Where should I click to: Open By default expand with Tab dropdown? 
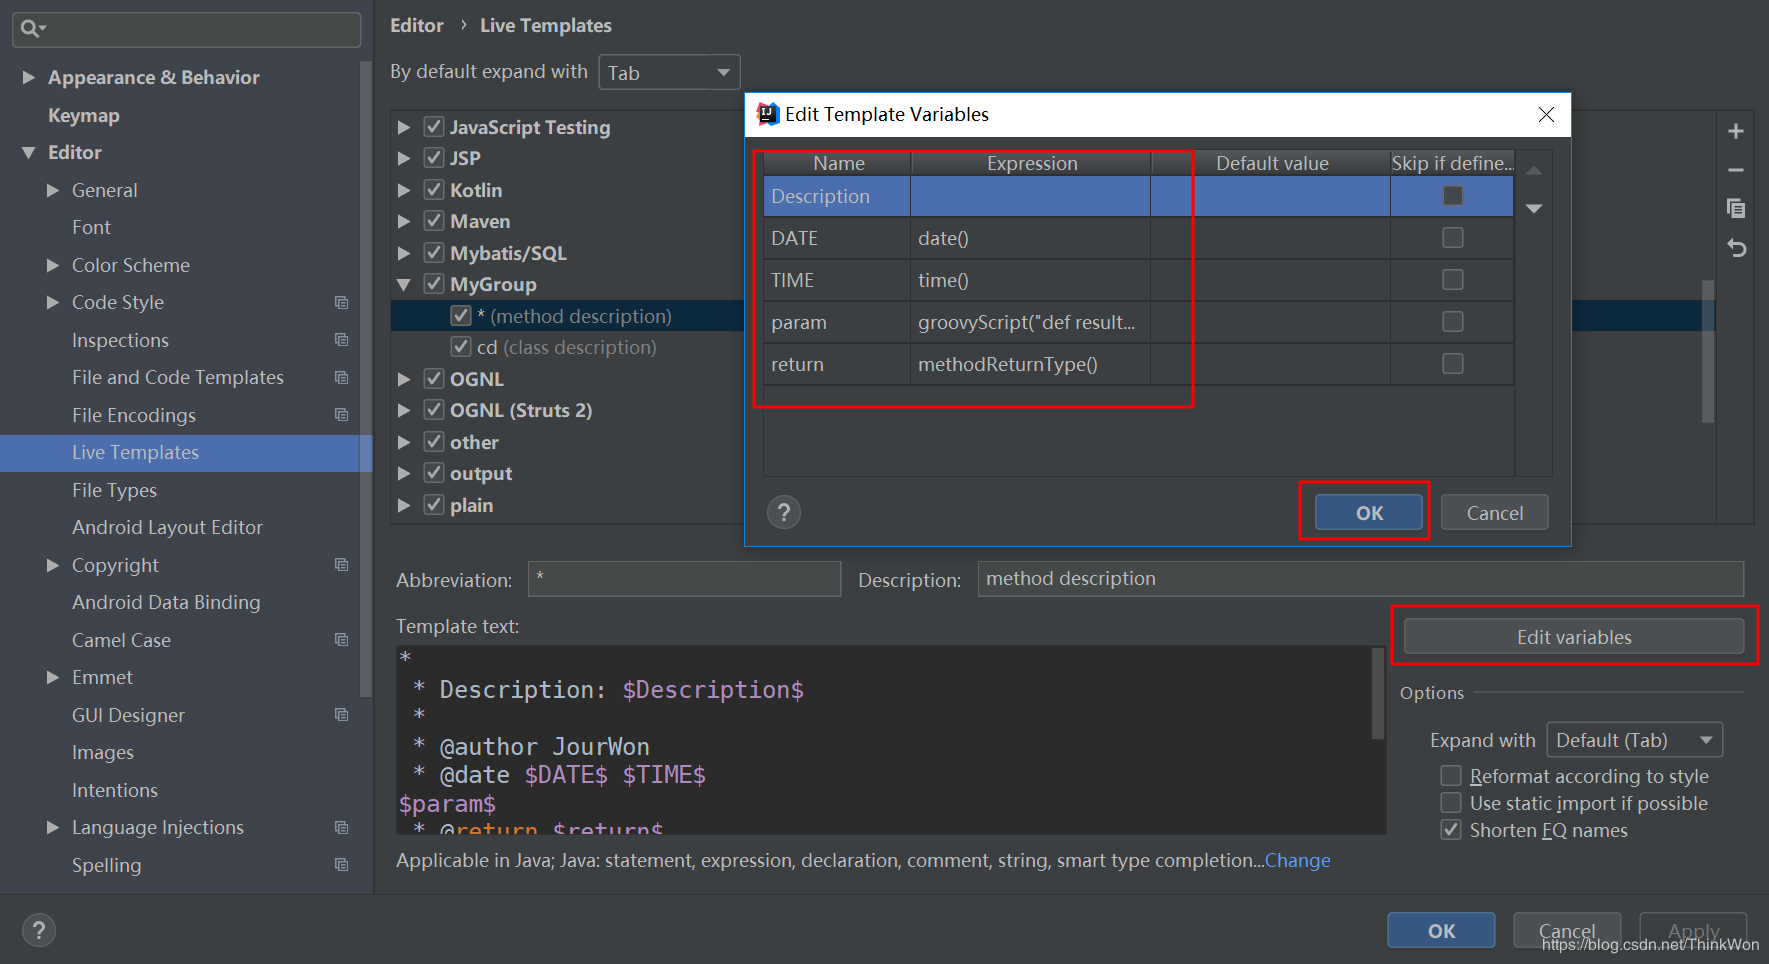pos(669,72)
